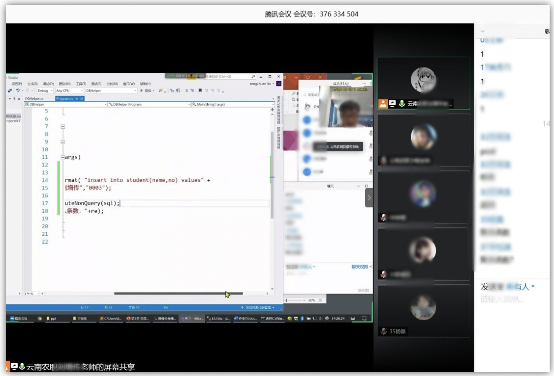Collapse the code region at line 7

click(x=63, y=127)
